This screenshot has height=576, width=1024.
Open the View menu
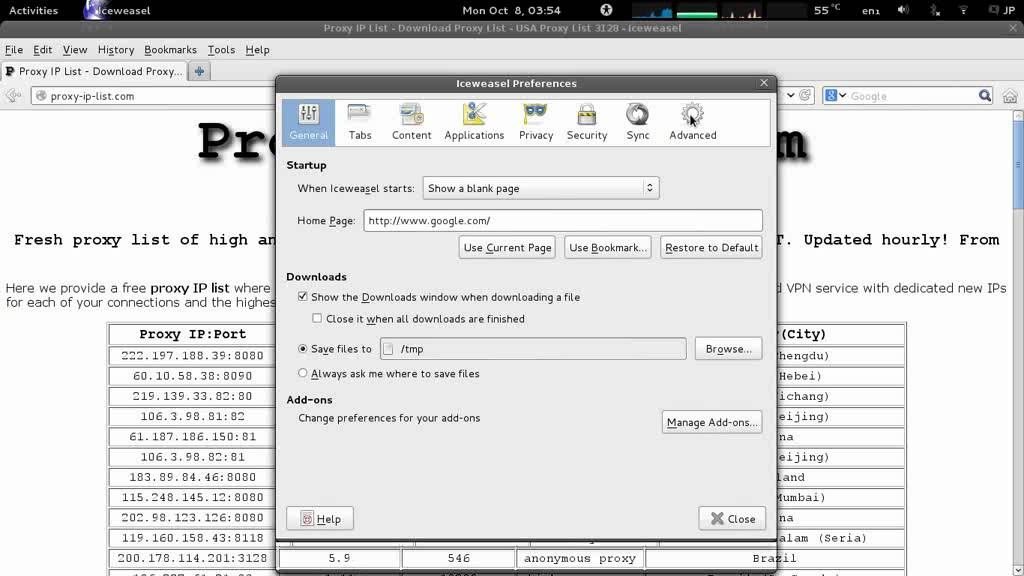pos(74,50)
